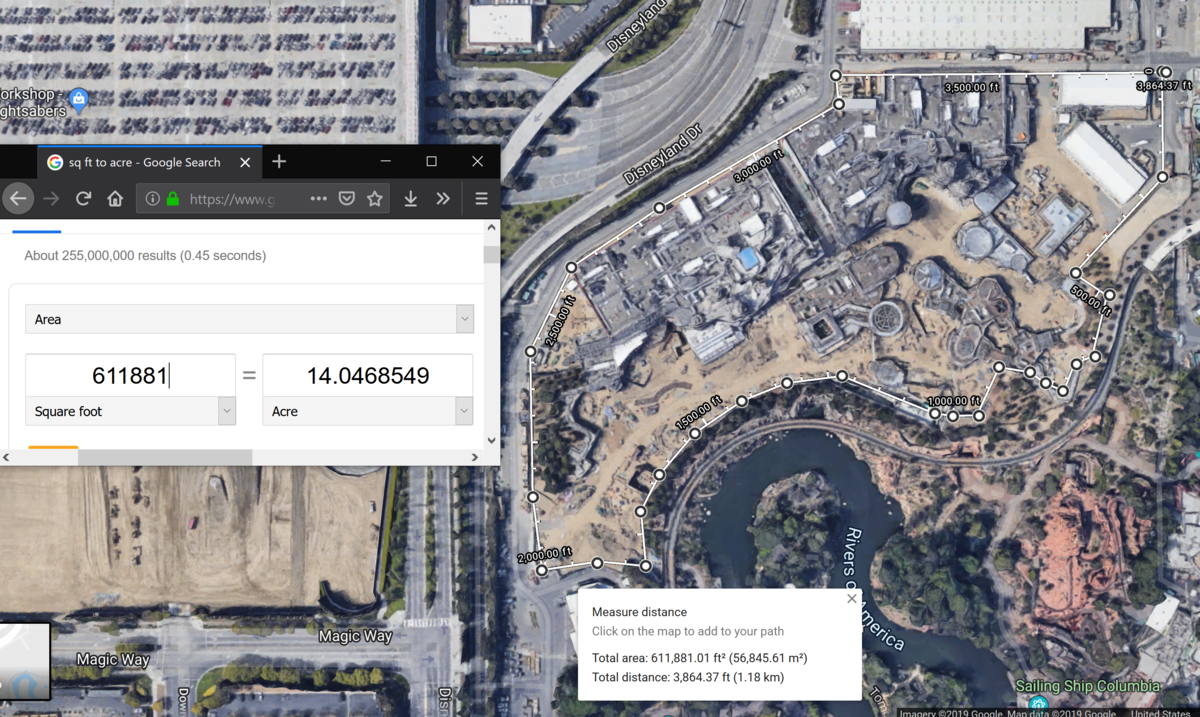The image size is (1200, 717).
Task: Click the 14.0468549 acre result field
Action: point(368,376)
